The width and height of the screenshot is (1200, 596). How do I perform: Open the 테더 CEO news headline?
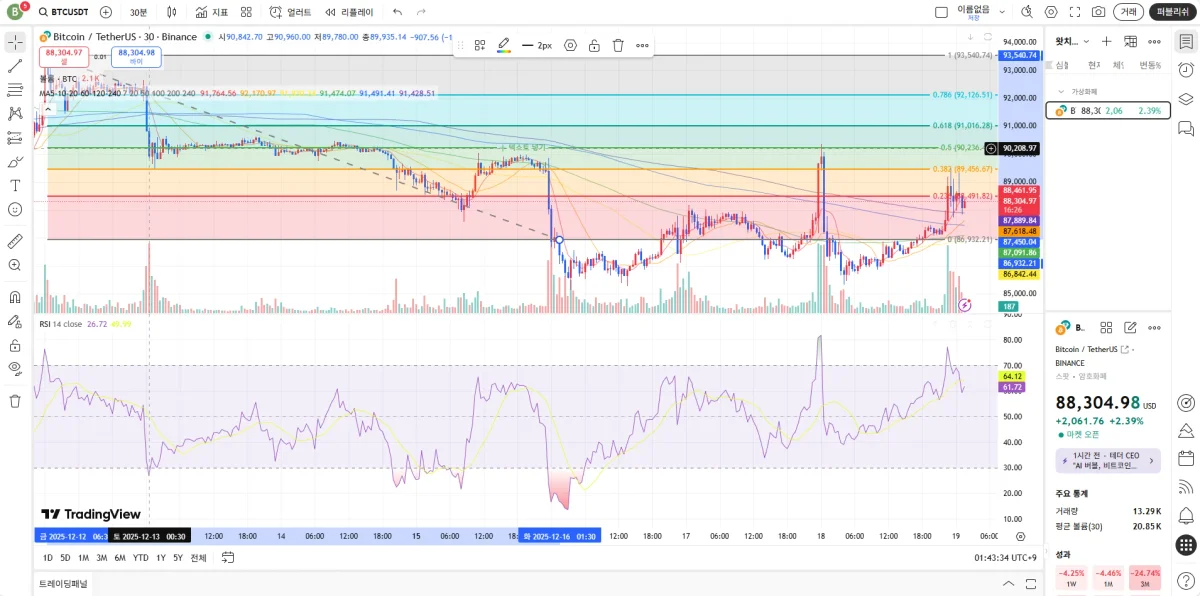[x=1108, y=460]
